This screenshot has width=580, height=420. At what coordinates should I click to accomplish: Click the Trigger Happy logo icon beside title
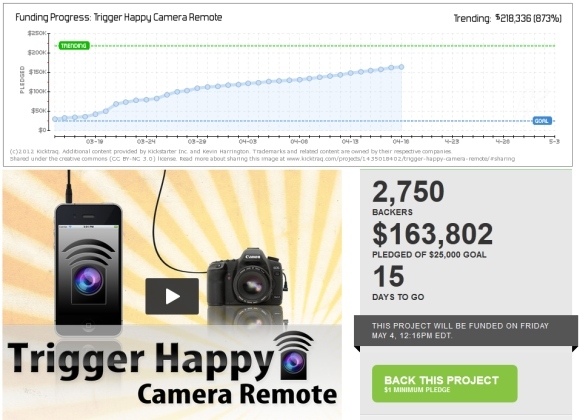tap(294, 355)
